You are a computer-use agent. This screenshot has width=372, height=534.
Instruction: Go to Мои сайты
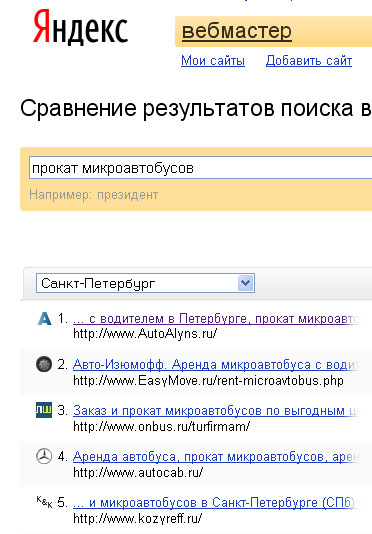(213, 61)
